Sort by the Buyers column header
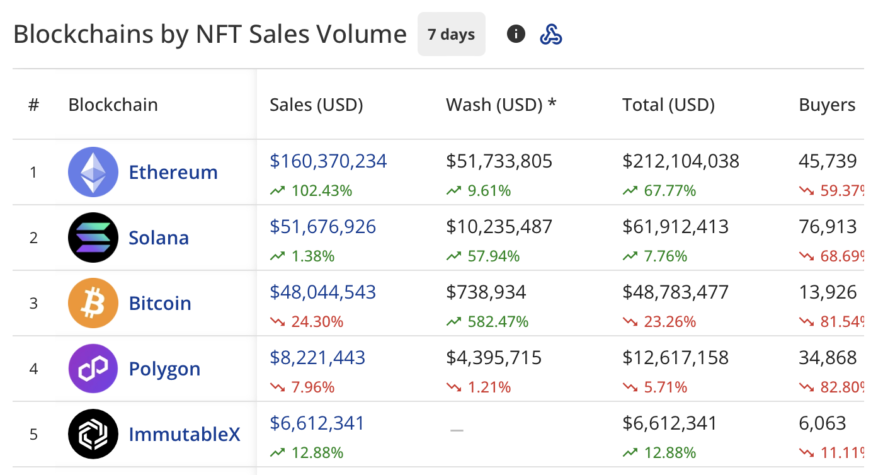This screenshot has width=883, height=475. [x=827, y=105]
